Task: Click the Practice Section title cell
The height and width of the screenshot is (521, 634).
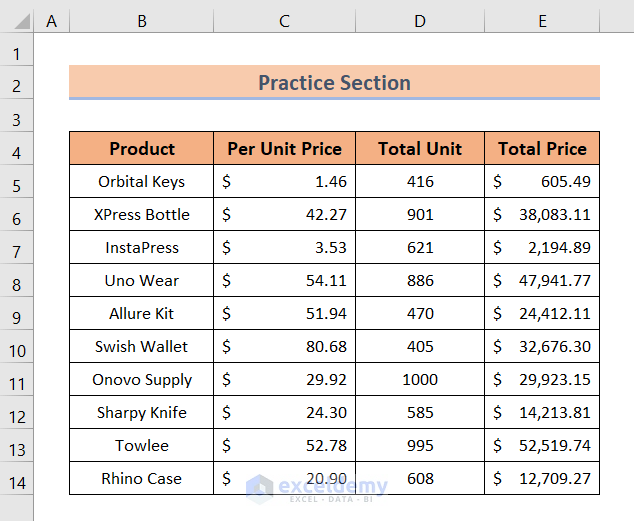Action: pyautogui.click(x=334, y=83)
